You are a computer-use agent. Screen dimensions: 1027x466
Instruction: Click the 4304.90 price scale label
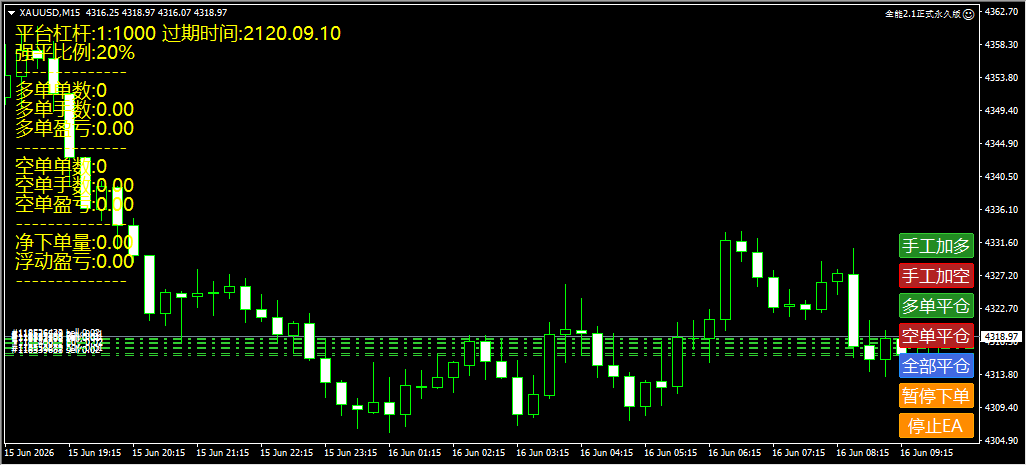pyautogui.click(x=1001, y=440)
